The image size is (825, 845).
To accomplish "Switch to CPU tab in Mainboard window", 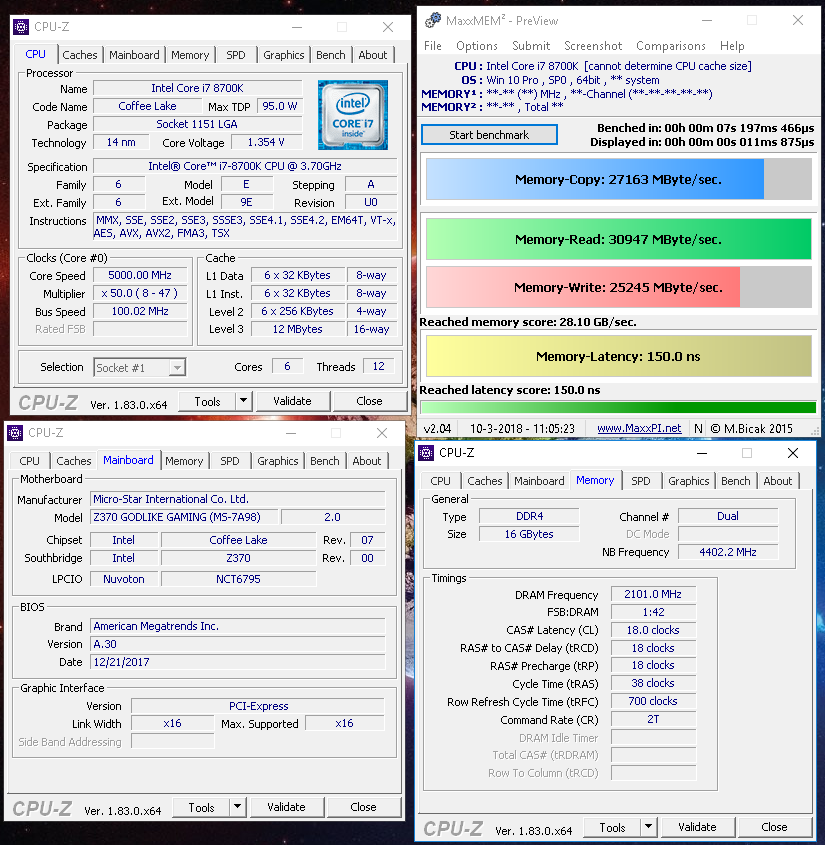I will [x=30, y=461].
